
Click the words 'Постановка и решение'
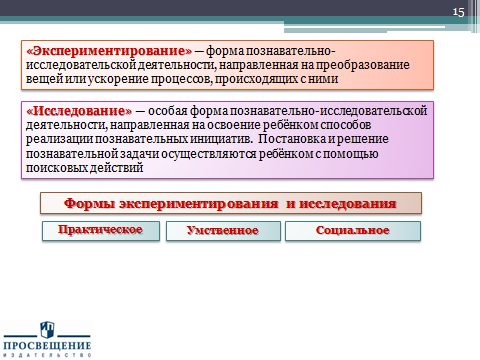(x=323, y=139)
